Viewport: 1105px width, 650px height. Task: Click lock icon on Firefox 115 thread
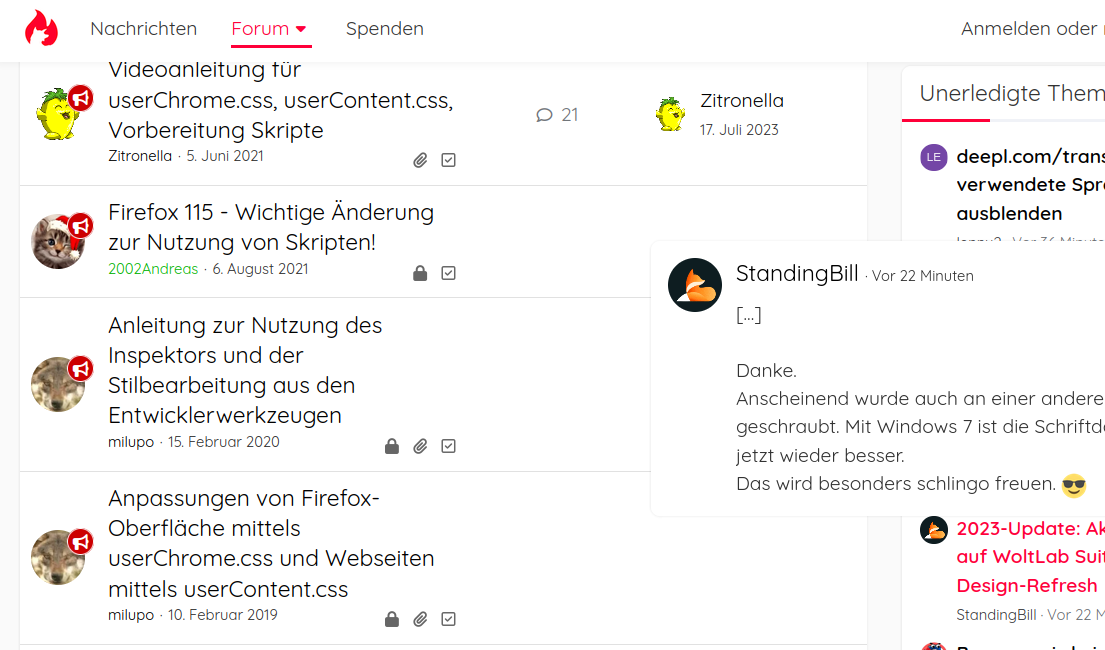click(x=421, y=273)
